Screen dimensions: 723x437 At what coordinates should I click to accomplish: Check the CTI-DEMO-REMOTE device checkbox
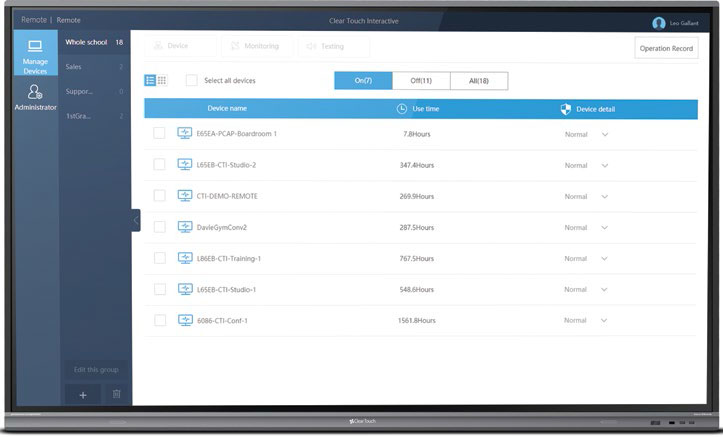160,195
